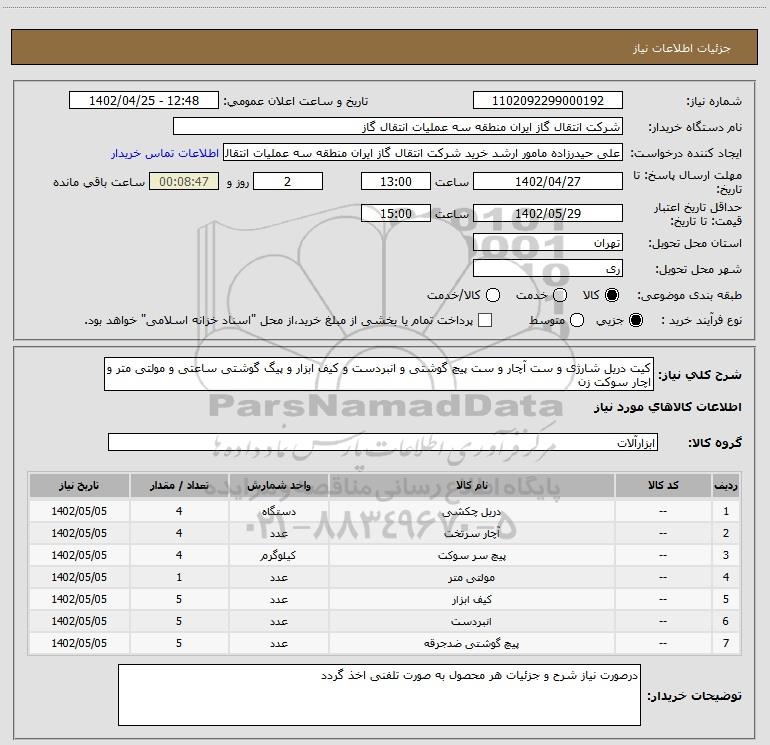Select the متوسط purchase type radio
This screenshot has width=770, height=745.
tap(577, 320)
